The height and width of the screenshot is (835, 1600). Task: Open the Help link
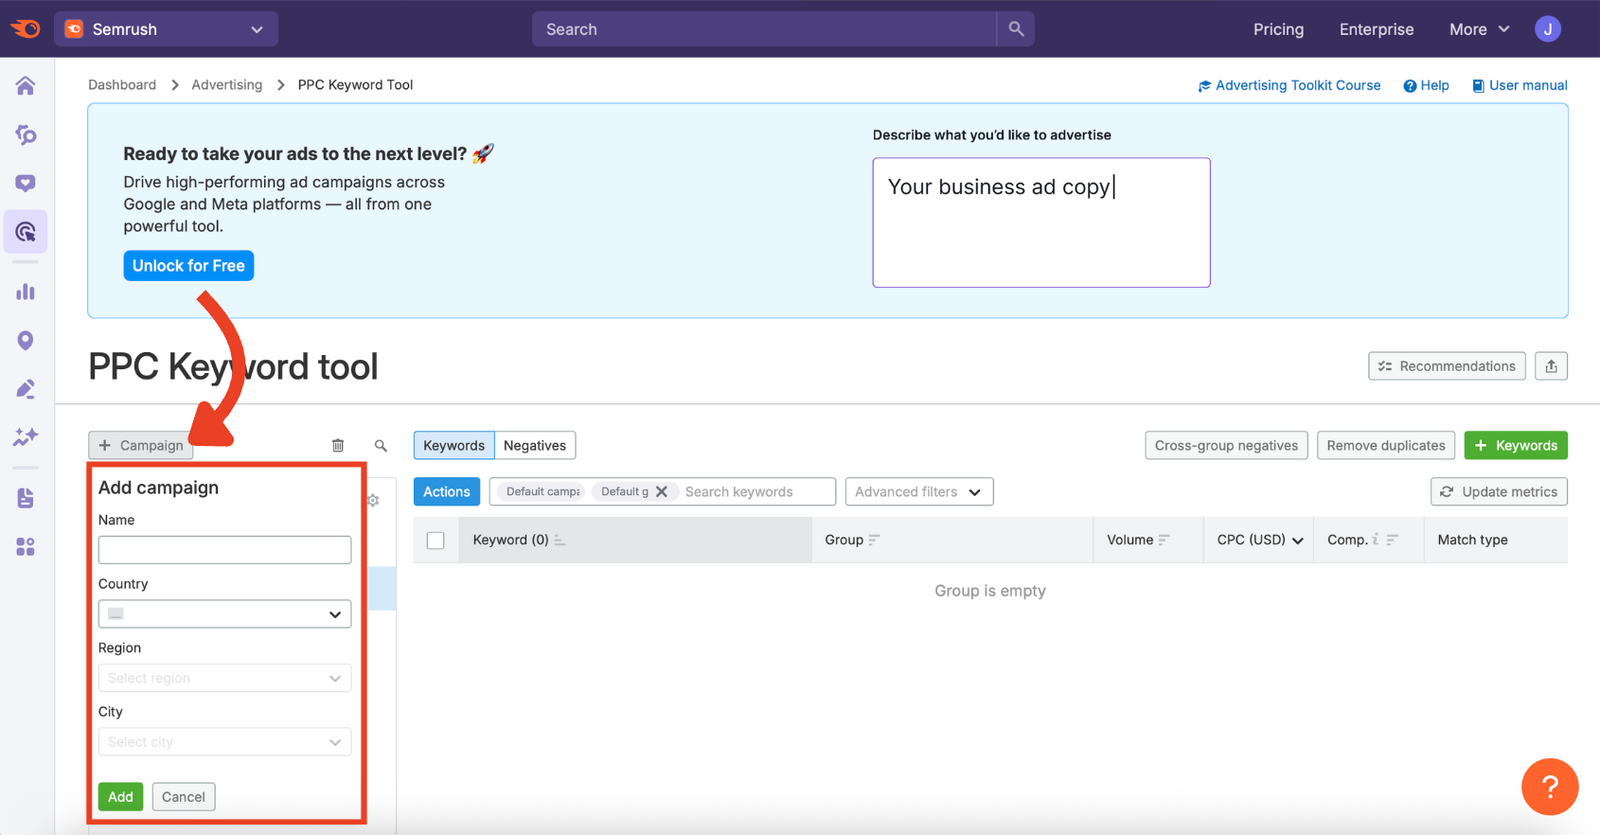coord(1426,85)
